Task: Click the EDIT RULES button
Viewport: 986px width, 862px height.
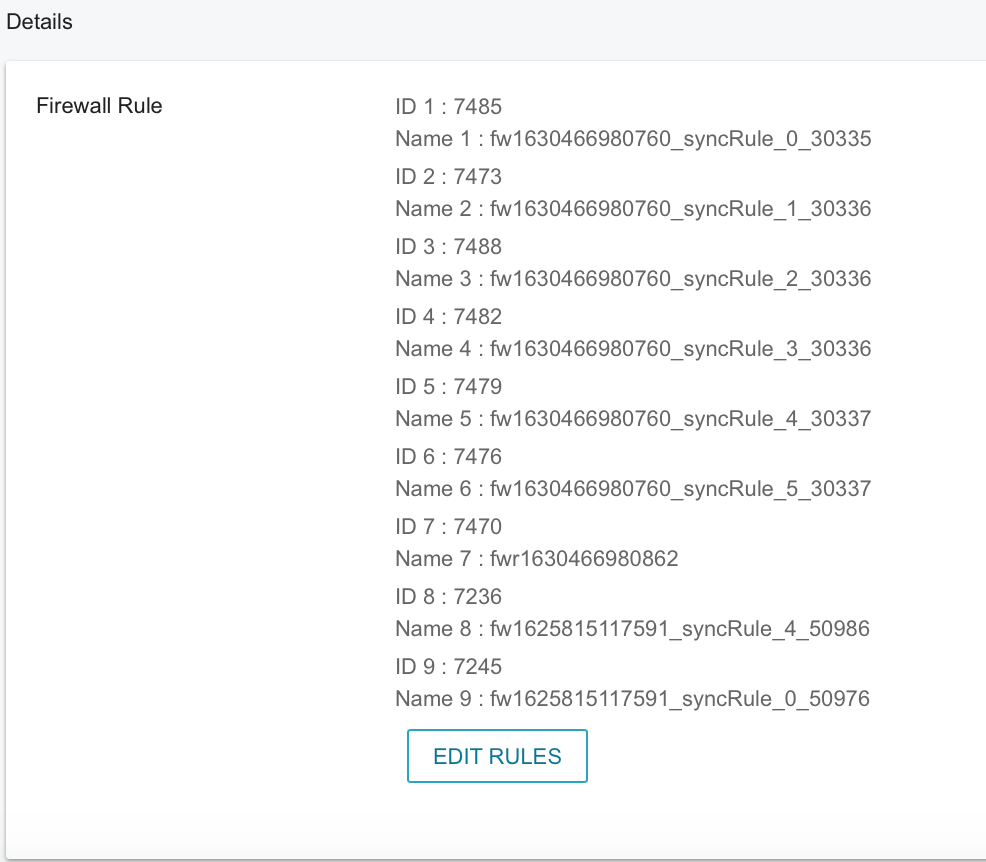Action: pos(497,756)
